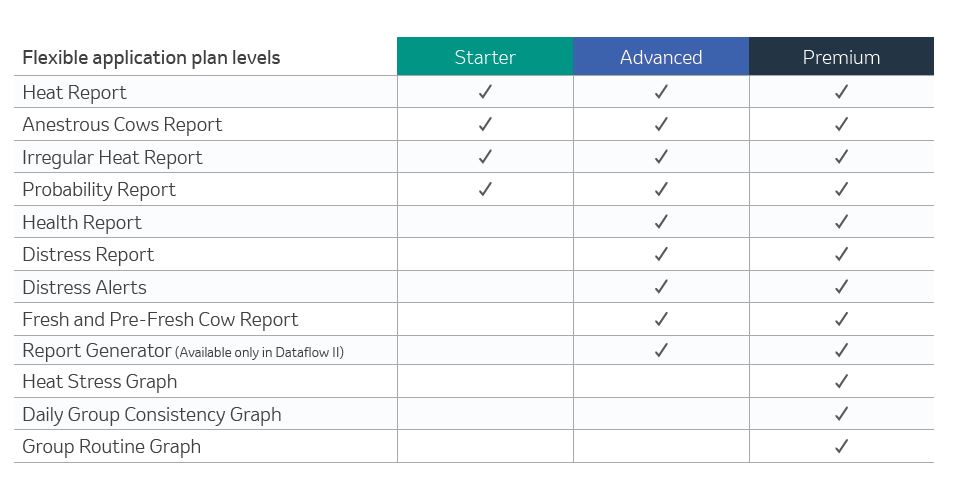Select the Advanced plan header

[x=661, y=56]
